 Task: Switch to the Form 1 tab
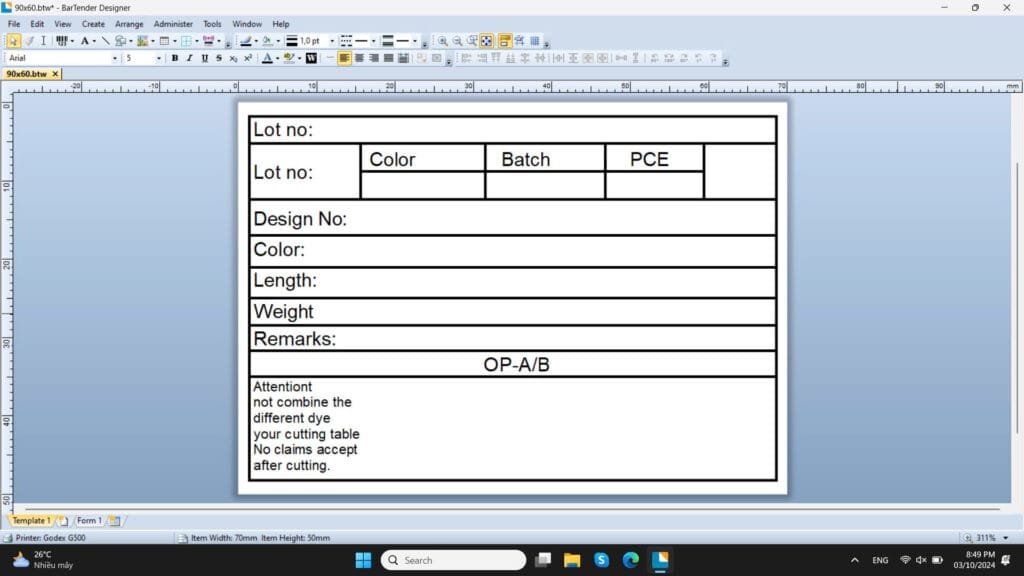tap(88, 521)
